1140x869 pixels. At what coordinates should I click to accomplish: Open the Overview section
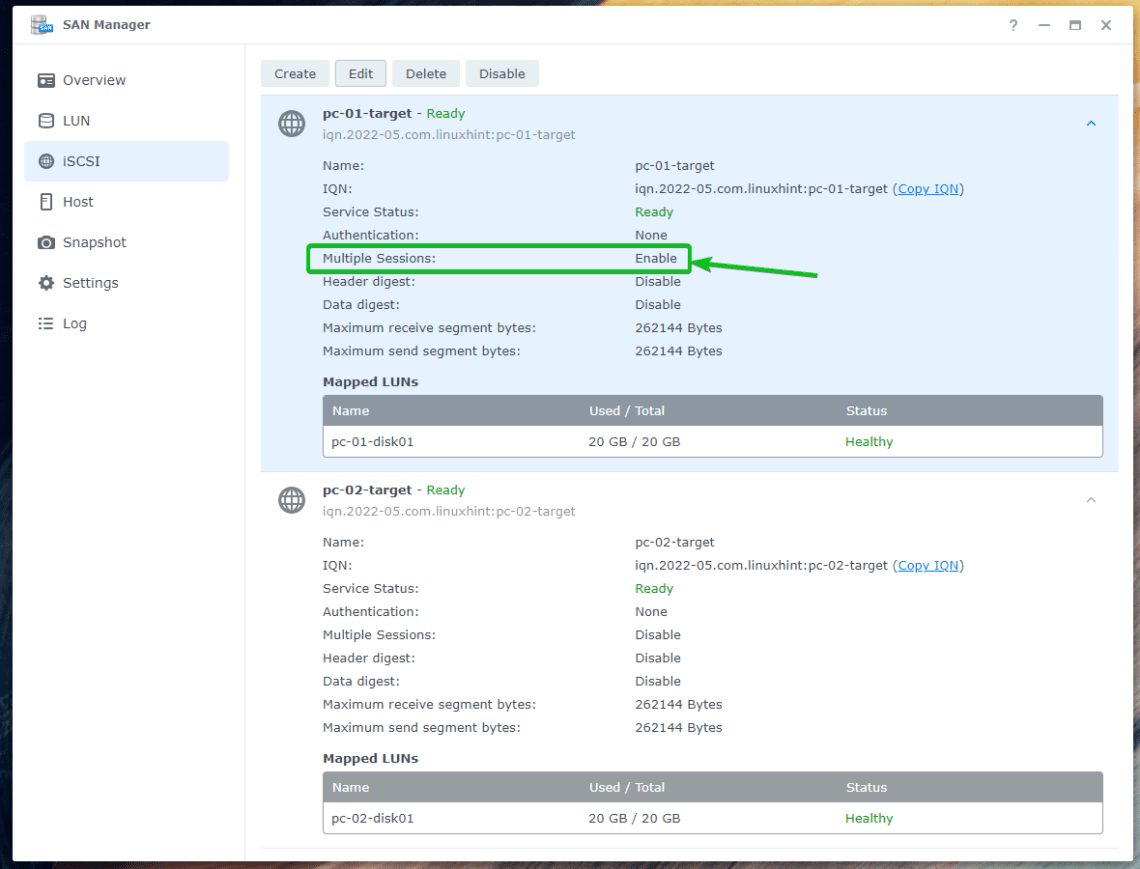point(94,80)
